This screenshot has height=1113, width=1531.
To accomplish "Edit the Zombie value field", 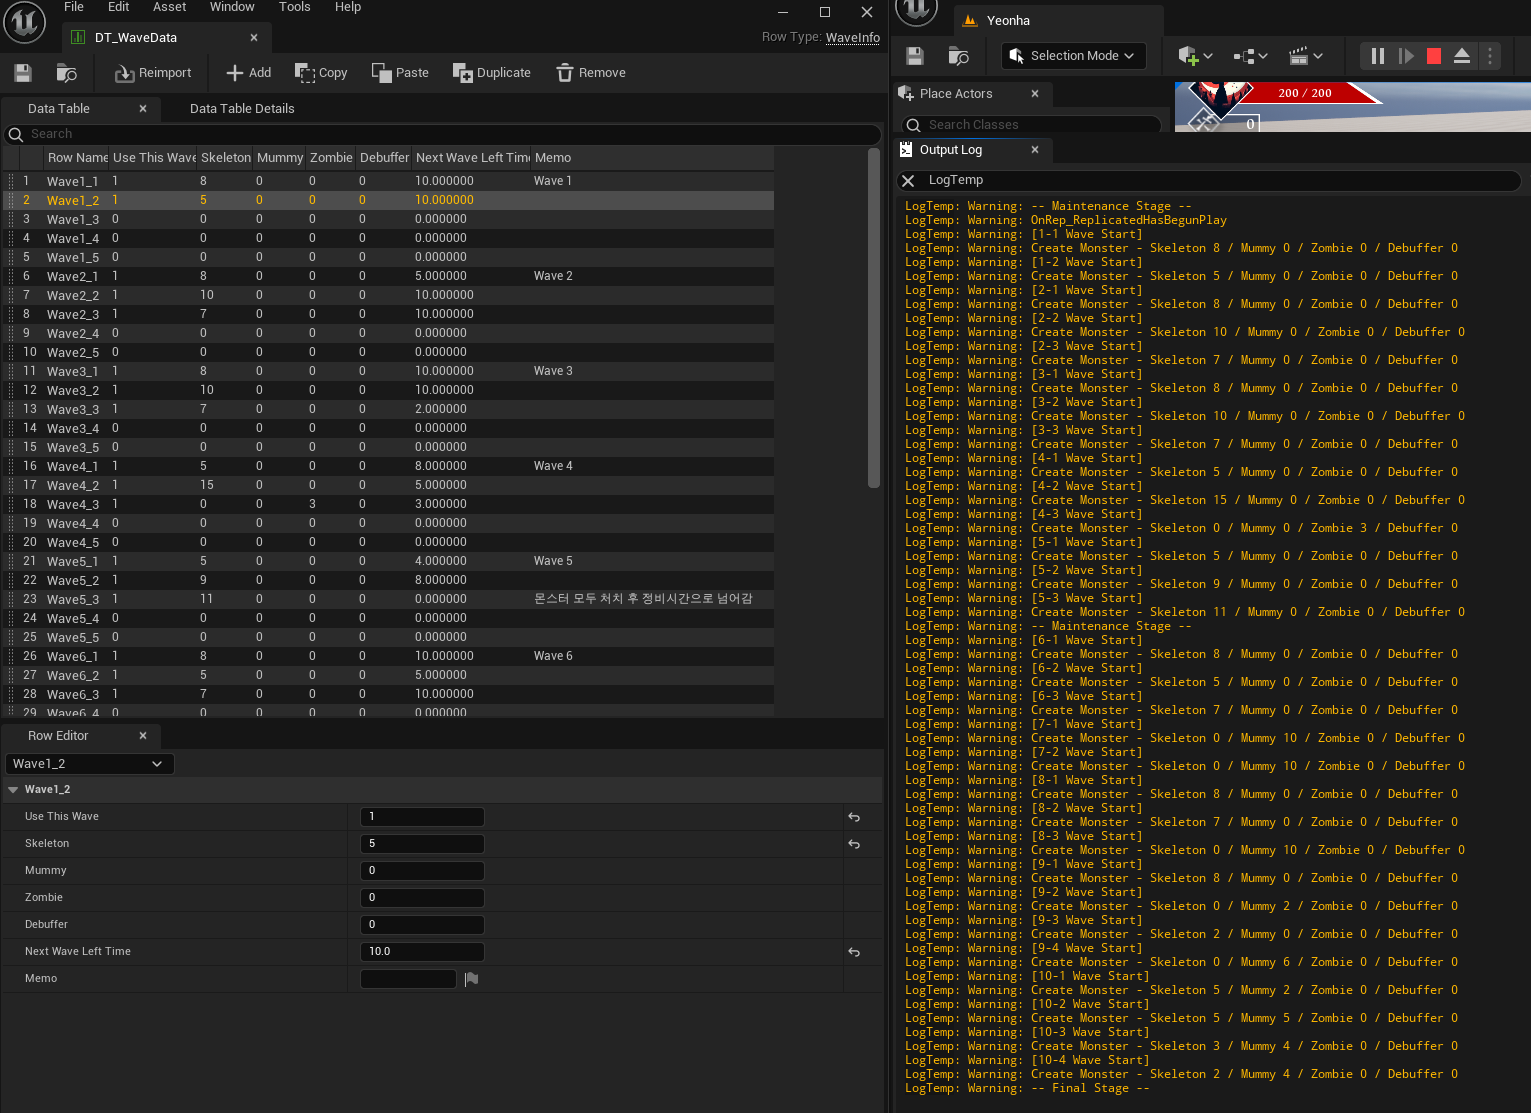I will click(422, 898).
